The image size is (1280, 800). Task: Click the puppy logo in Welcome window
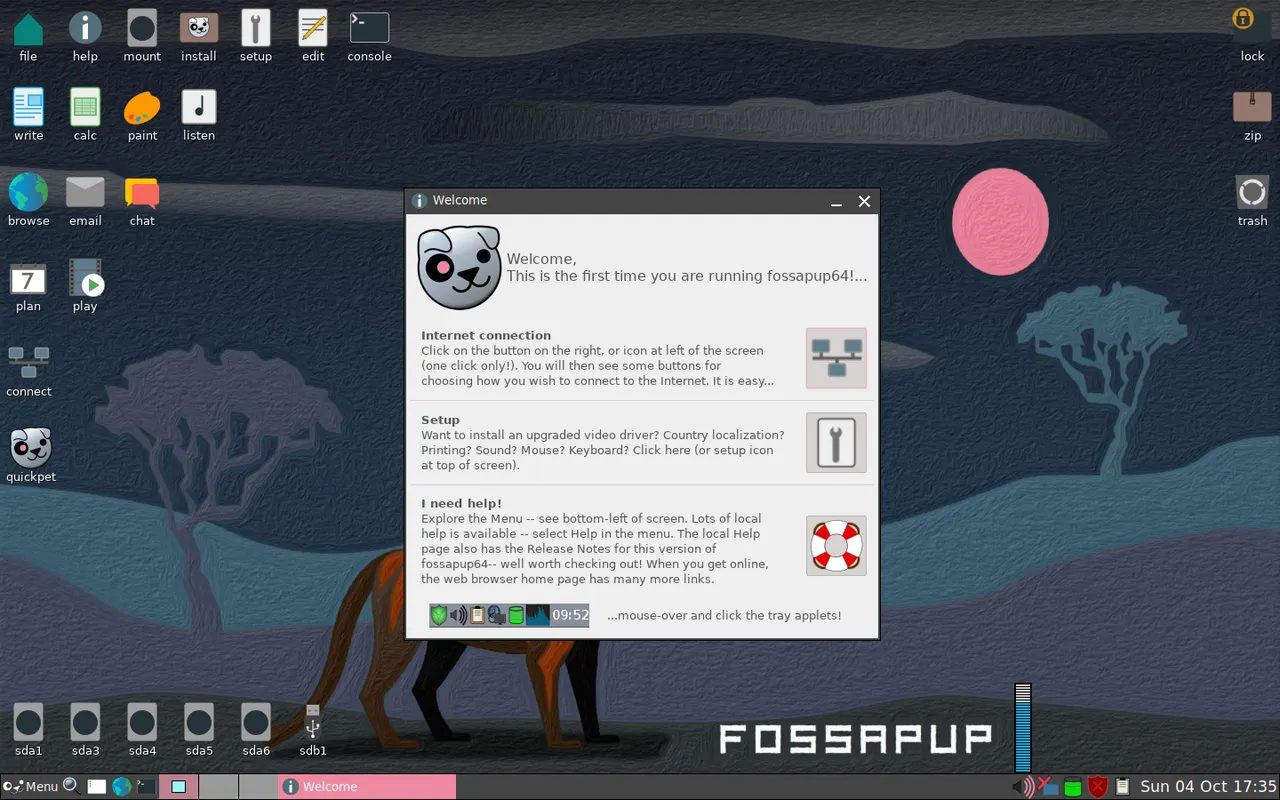tap(458, 267)
